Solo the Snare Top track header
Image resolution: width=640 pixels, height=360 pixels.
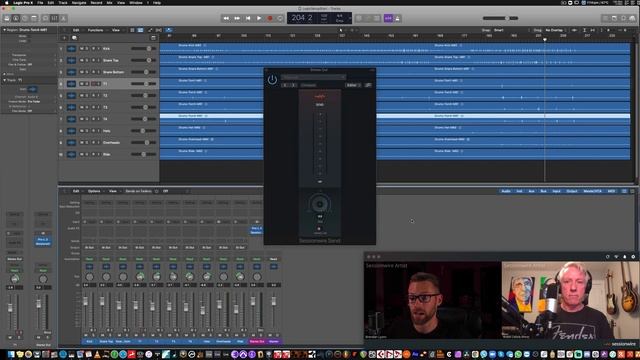pos(87,60)
